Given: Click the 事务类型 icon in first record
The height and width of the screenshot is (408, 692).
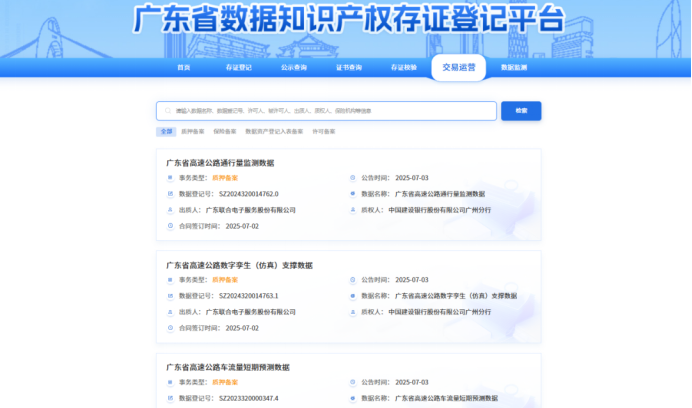Looking at the screenshot, I should (x=170, y=178).
